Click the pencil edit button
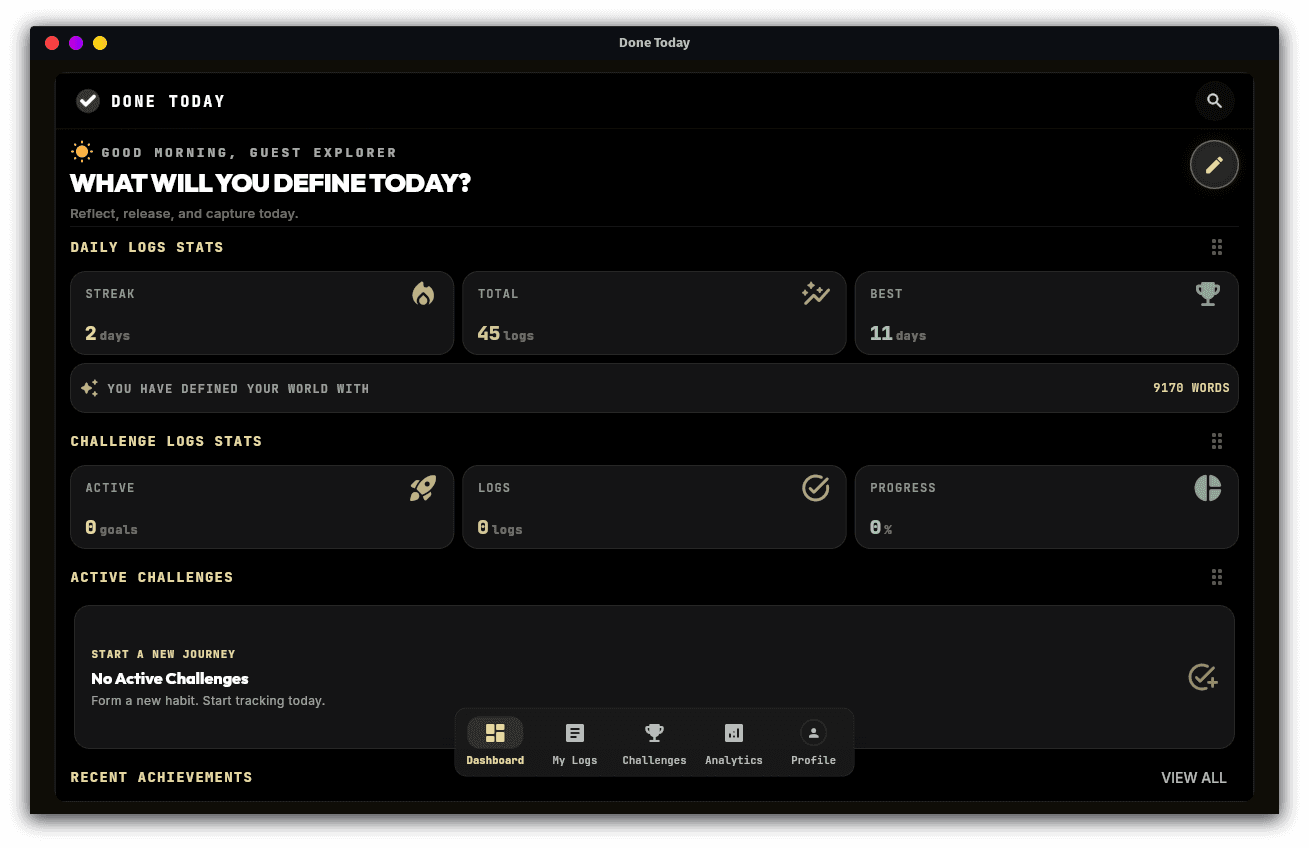This screenshot has height=848, width=1309. pyautogui.click(x=1214, y=165)
